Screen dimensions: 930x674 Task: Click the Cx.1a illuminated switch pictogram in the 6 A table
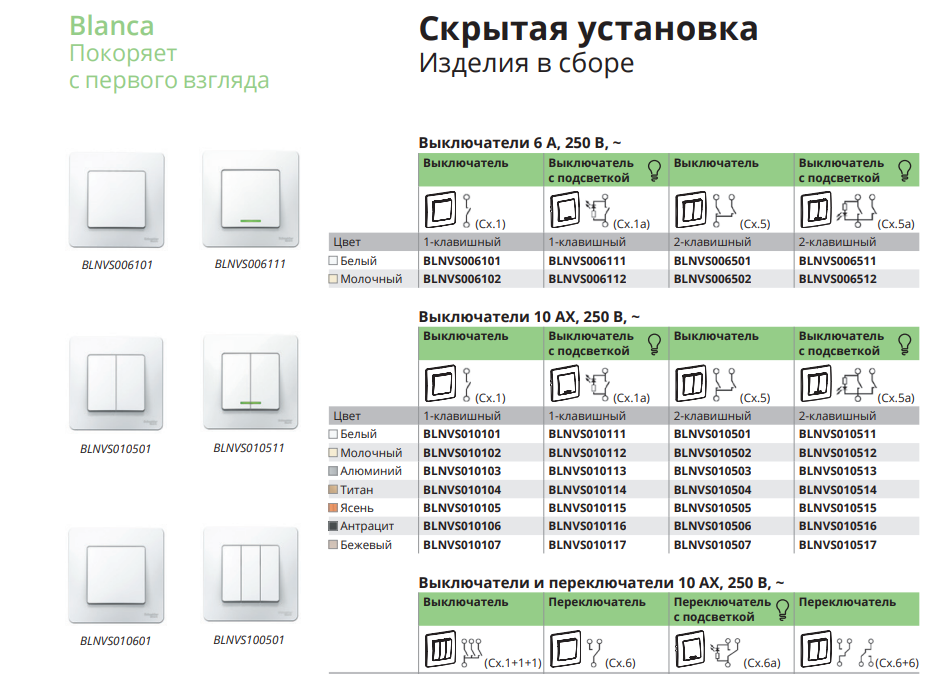tap(566, 210)
